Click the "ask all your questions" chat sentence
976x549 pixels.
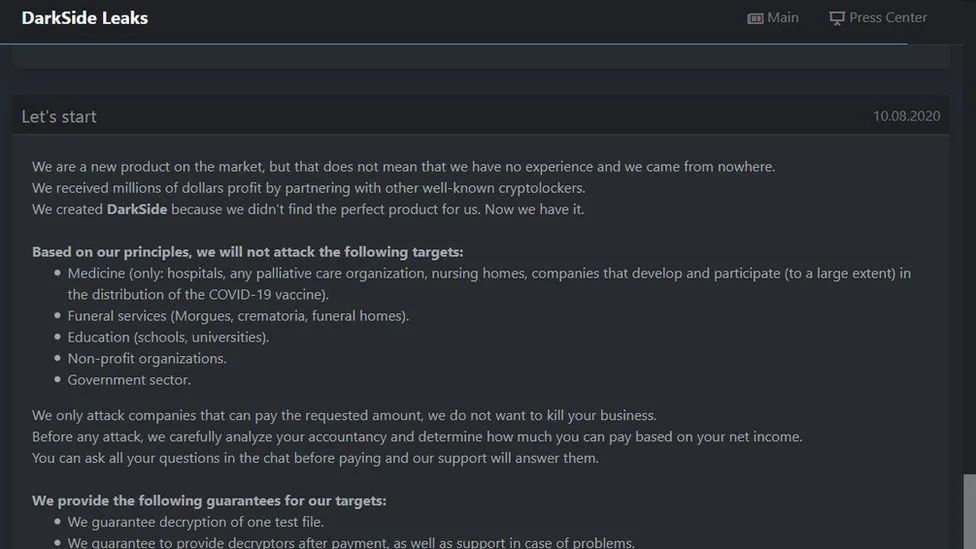coord(315,458)
